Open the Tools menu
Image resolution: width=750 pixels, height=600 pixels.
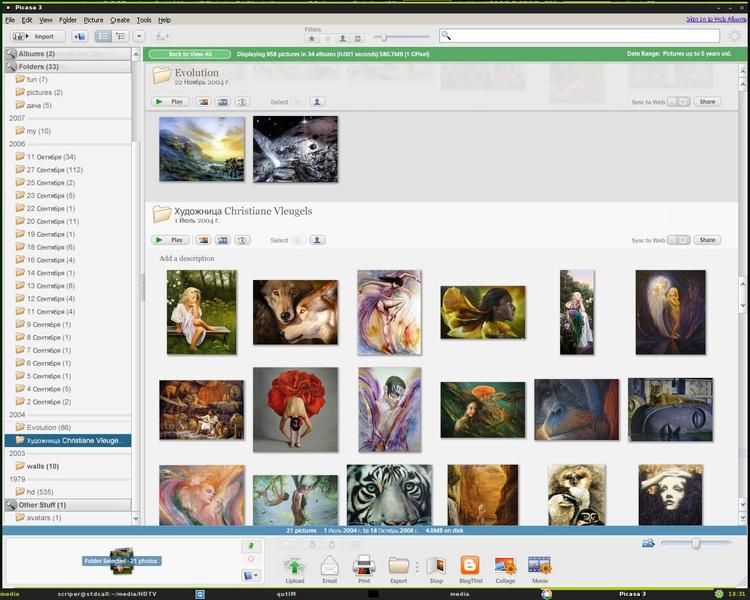[x=144, y=20]
